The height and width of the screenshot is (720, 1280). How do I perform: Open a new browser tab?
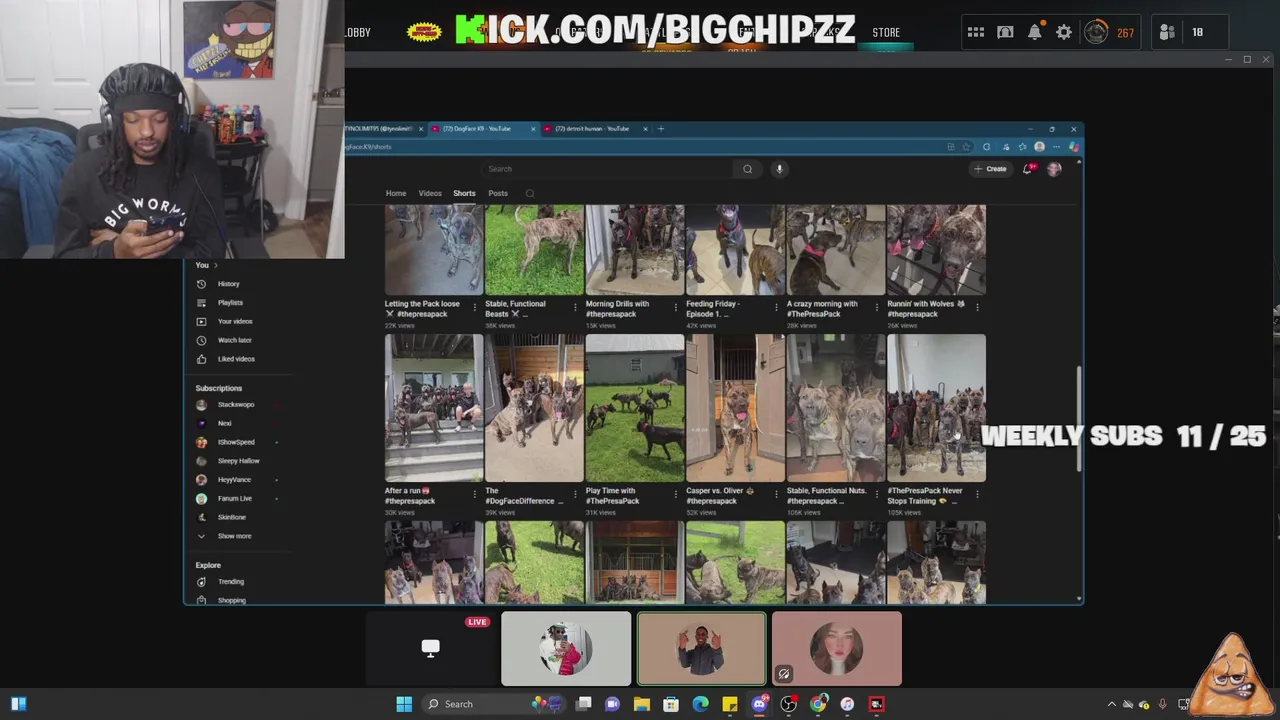click(660, 129)
